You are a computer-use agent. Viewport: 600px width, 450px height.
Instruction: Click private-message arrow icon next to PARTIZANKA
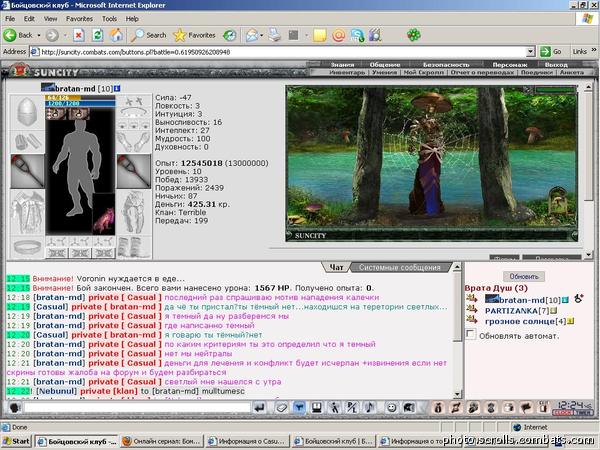click(472, 309)
